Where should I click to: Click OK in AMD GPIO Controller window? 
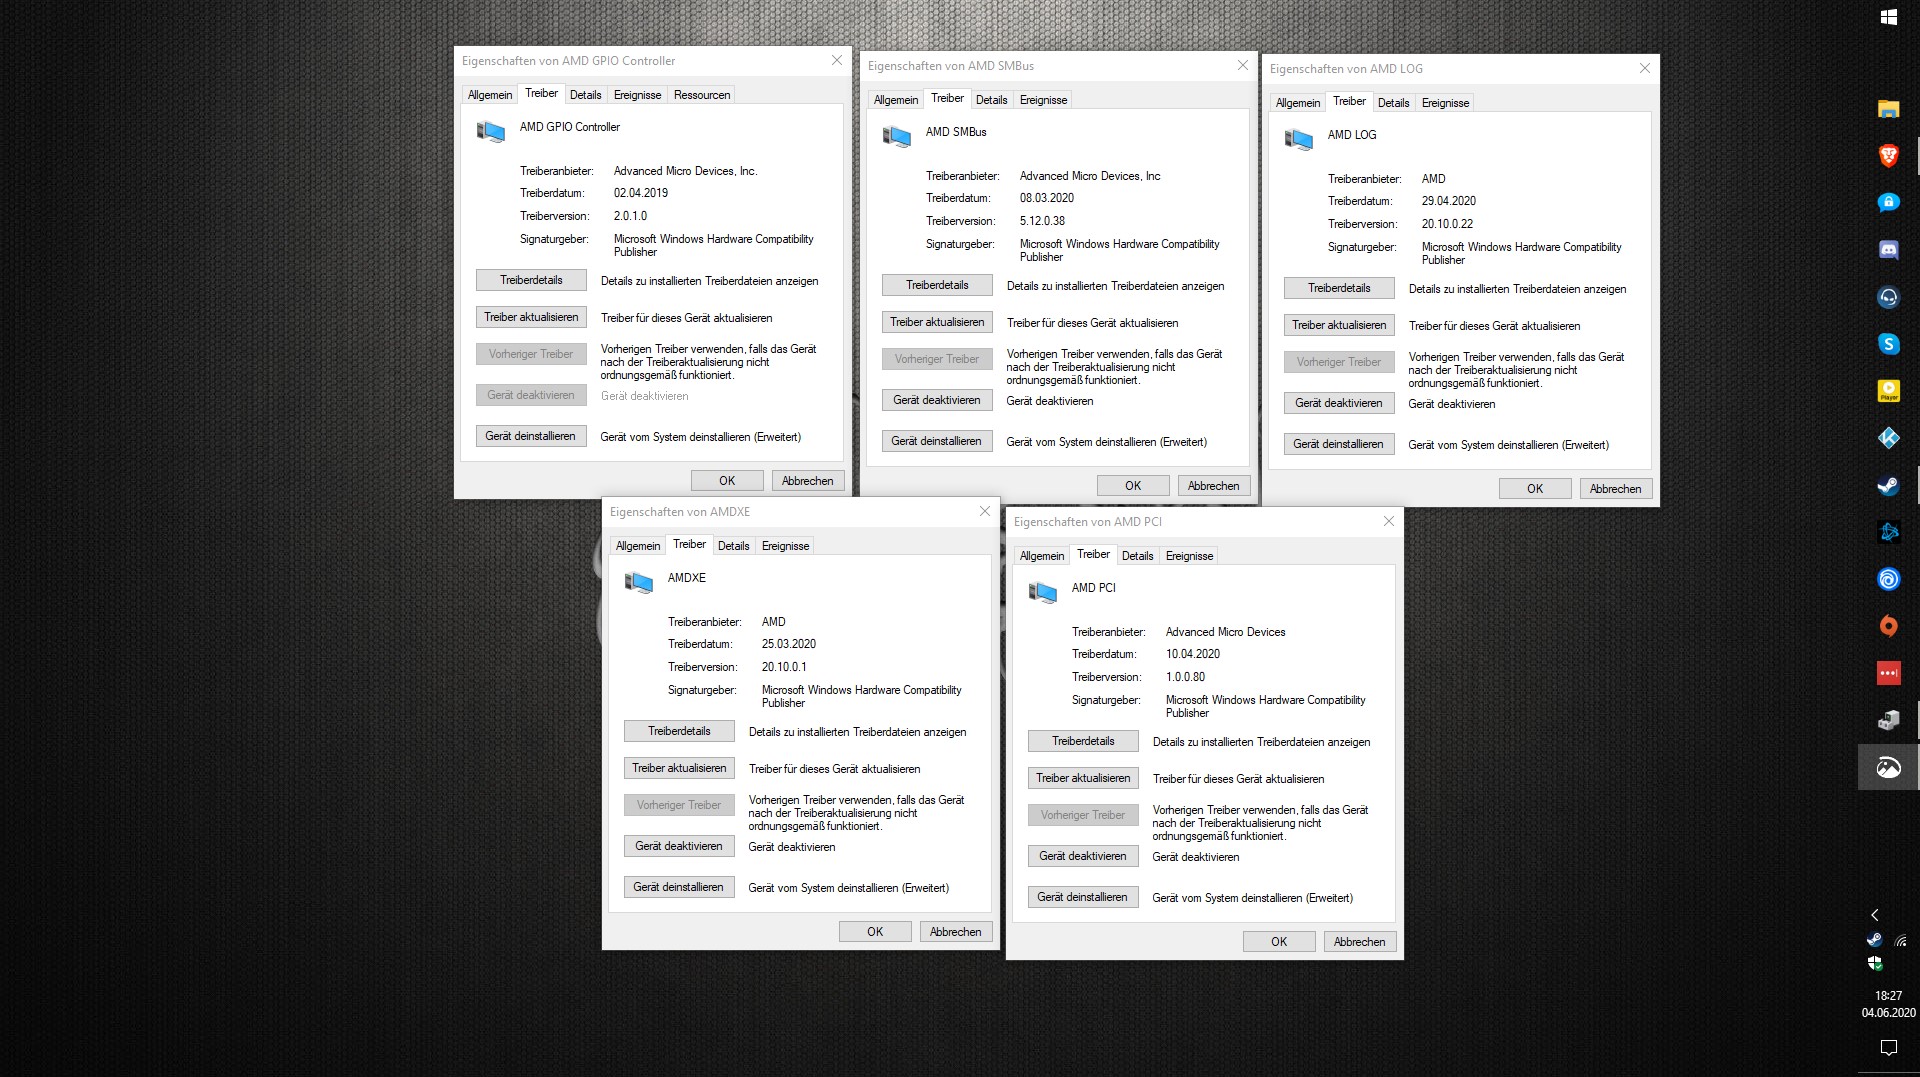coord(727,481)
